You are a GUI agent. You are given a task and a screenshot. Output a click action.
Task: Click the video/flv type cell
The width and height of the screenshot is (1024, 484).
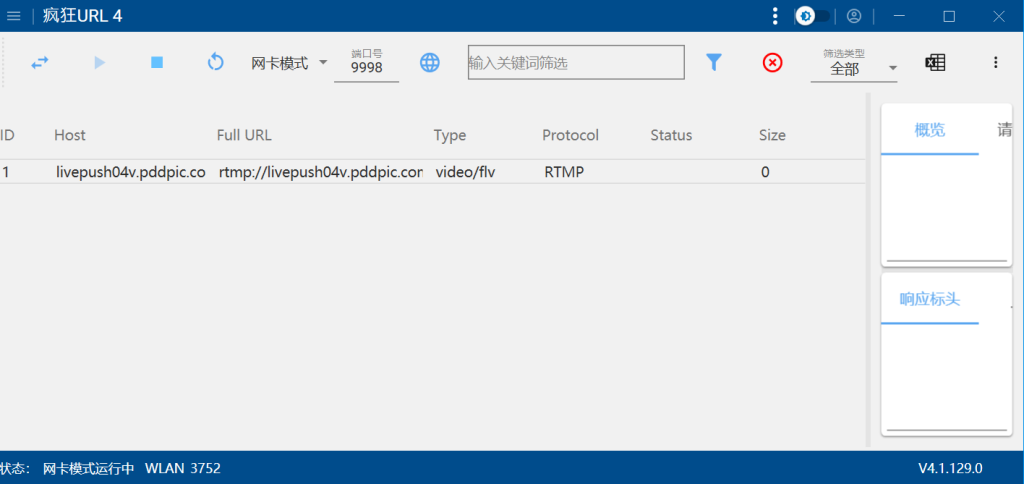click(465, 172)
